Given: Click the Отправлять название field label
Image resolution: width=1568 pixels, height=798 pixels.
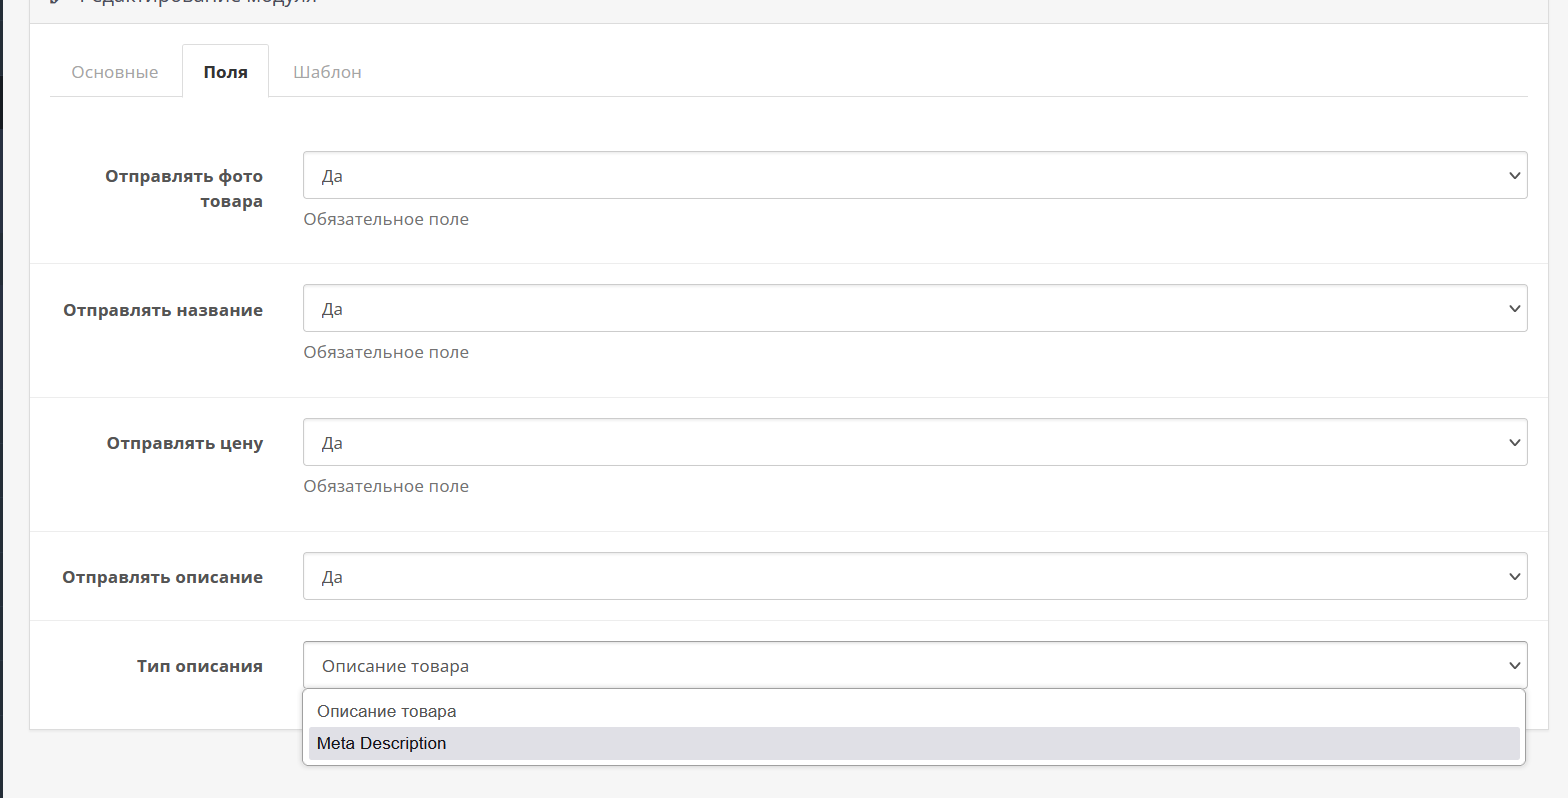Looking at the screenshot, I should (163, 310).
